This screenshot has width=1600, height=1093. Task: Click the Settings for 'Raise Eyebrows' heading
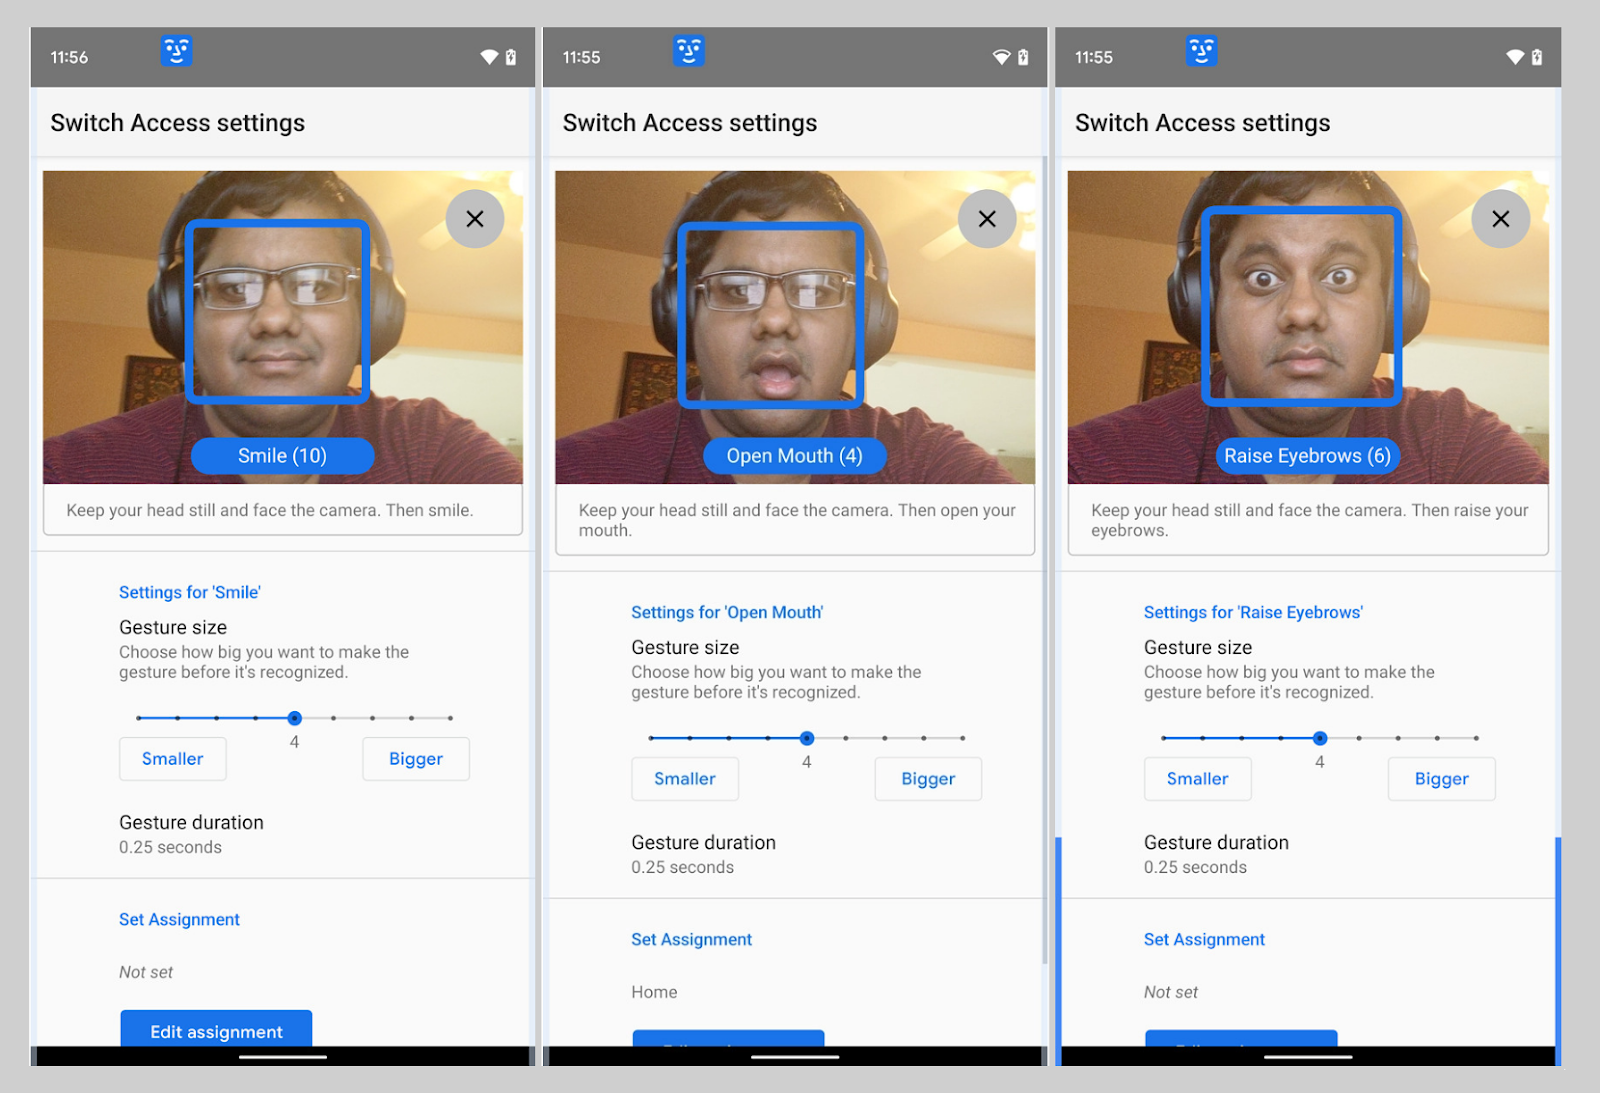pyautogui.click(x=1253, y=612)
